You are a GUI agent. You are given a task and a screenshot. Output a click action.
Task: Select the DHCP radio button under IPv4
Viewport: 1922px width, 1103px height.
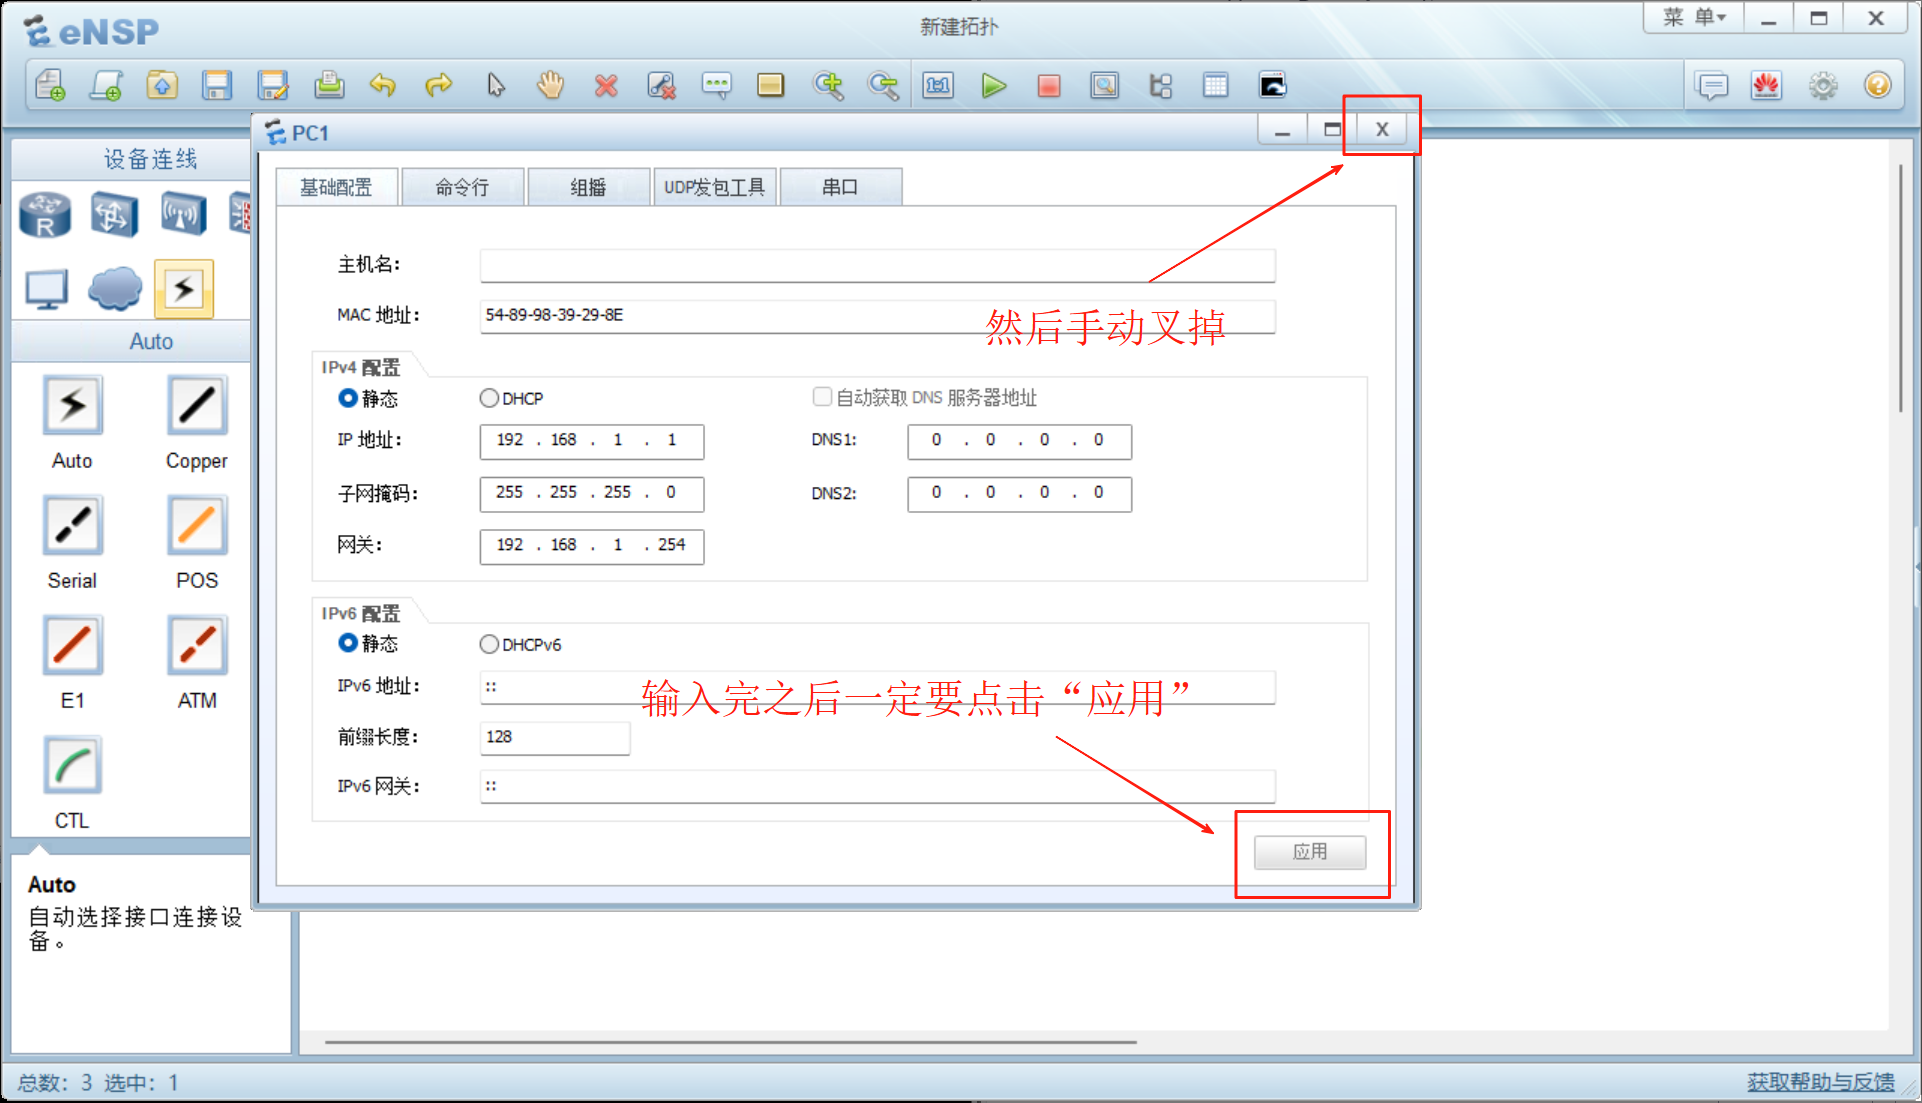click(x=489, y=398)
